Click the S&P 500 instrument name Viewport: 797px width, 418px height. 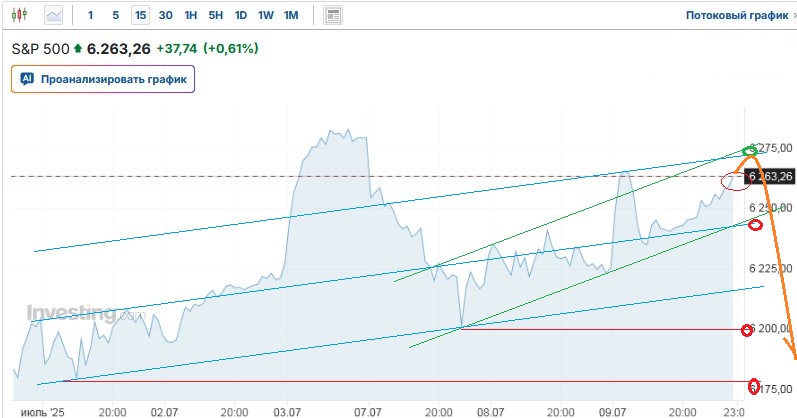pos(39,48)
